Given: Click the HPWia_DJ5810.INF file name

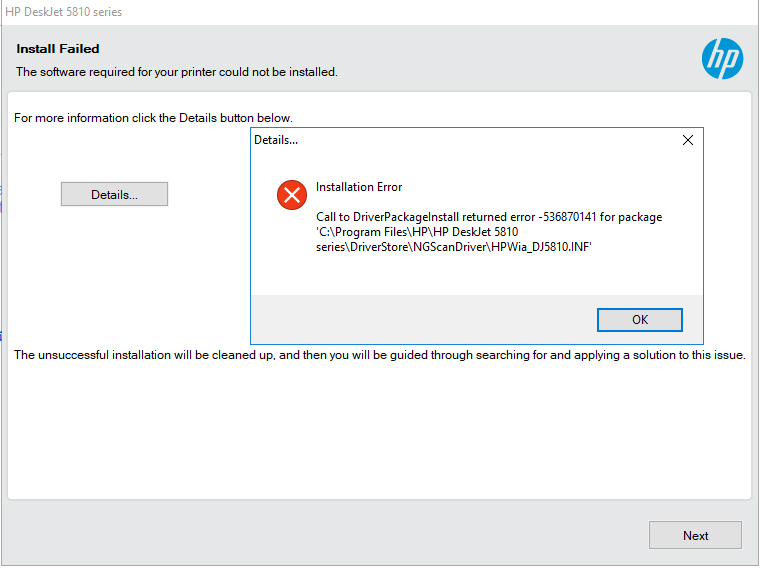Looking at the screenshot, I should [x=541, y=247].
